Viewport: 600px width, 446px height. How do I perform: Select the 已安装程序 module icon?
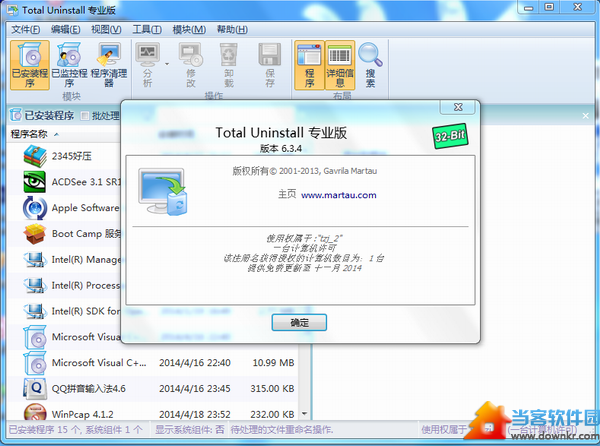click(30, 65)
